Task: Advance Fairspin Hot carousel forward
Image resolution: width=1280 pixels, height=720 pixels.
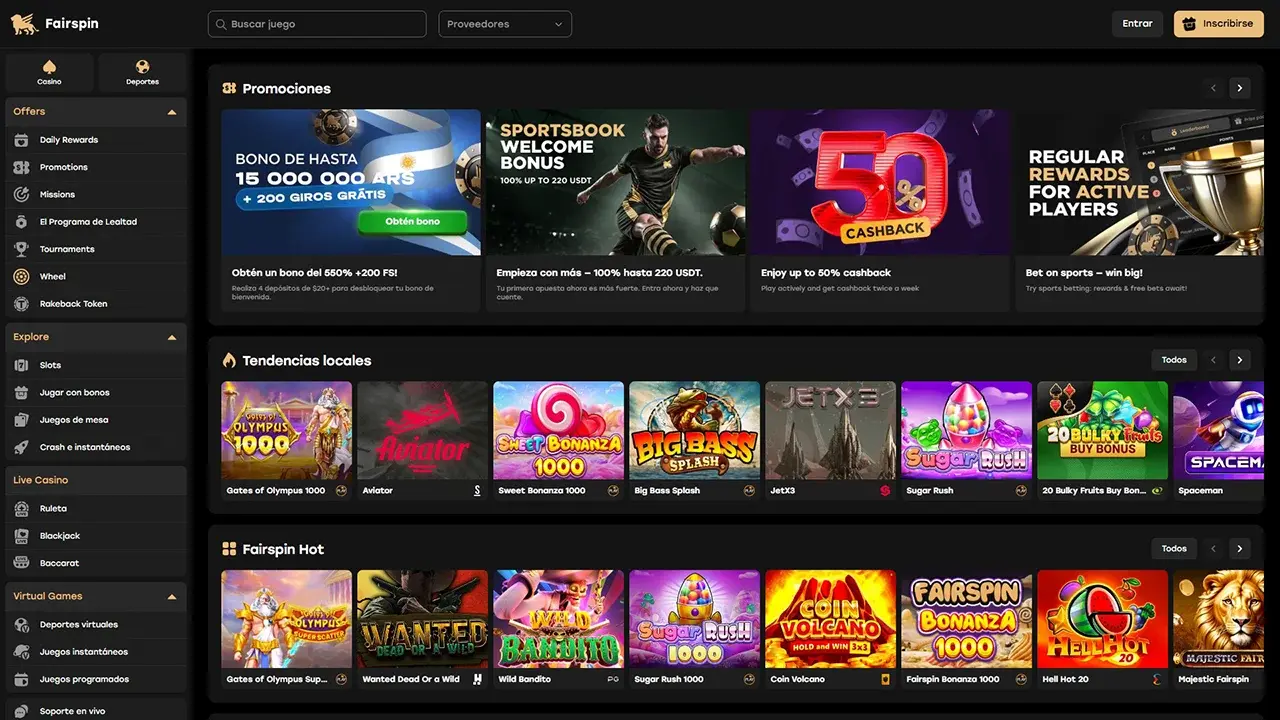Action: pos(1240,549)
